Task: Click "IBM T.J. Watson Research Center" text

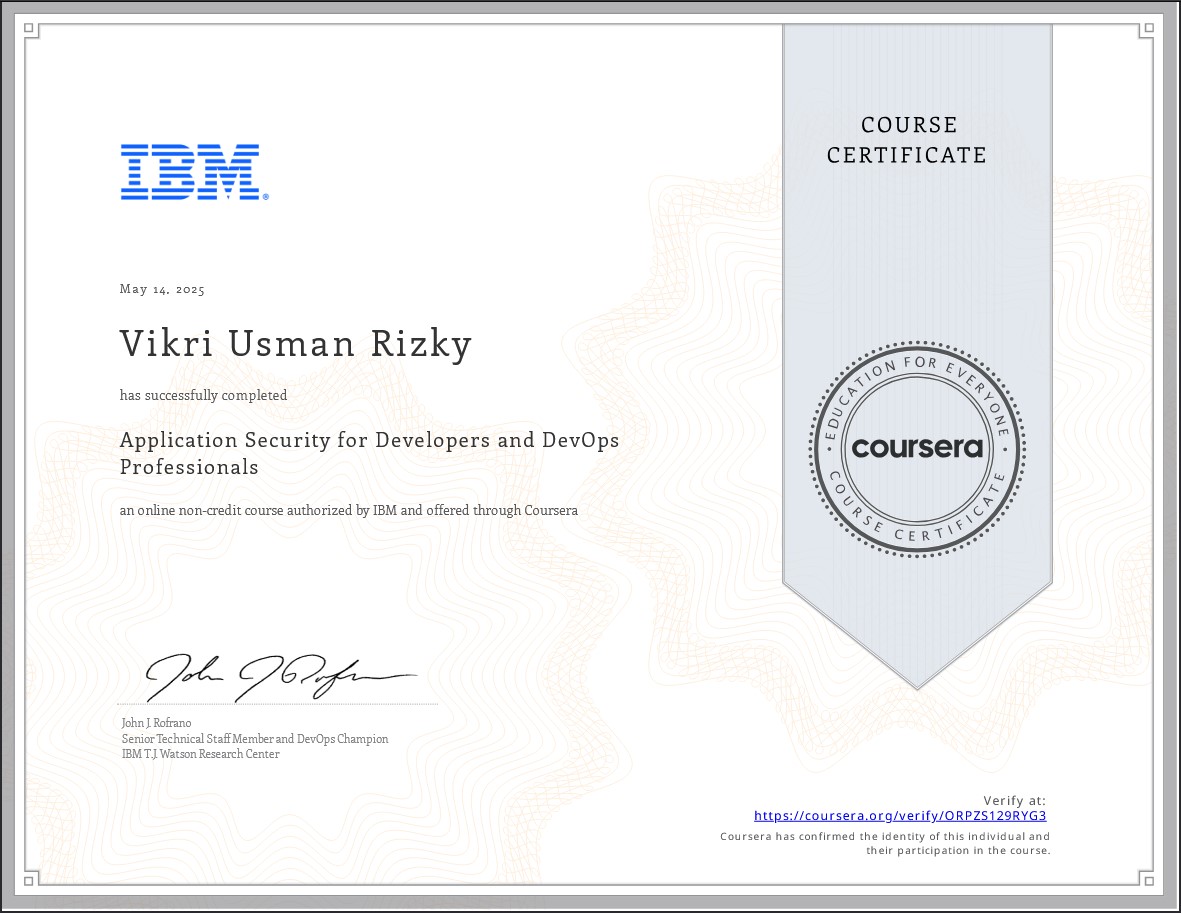Action: pyautogui.click(x=200, y=754)
